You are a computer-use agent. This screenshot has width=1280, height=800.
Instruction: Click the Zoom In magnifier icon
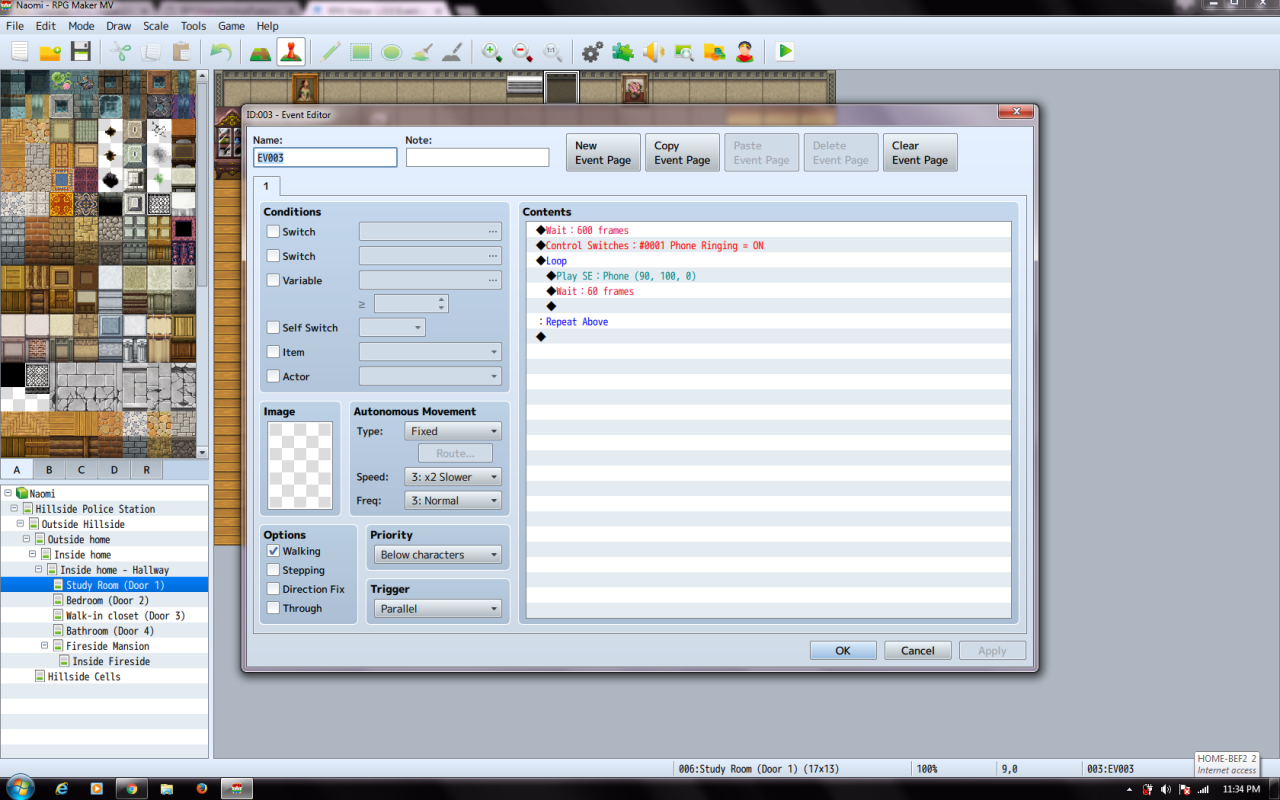point(492,52)
